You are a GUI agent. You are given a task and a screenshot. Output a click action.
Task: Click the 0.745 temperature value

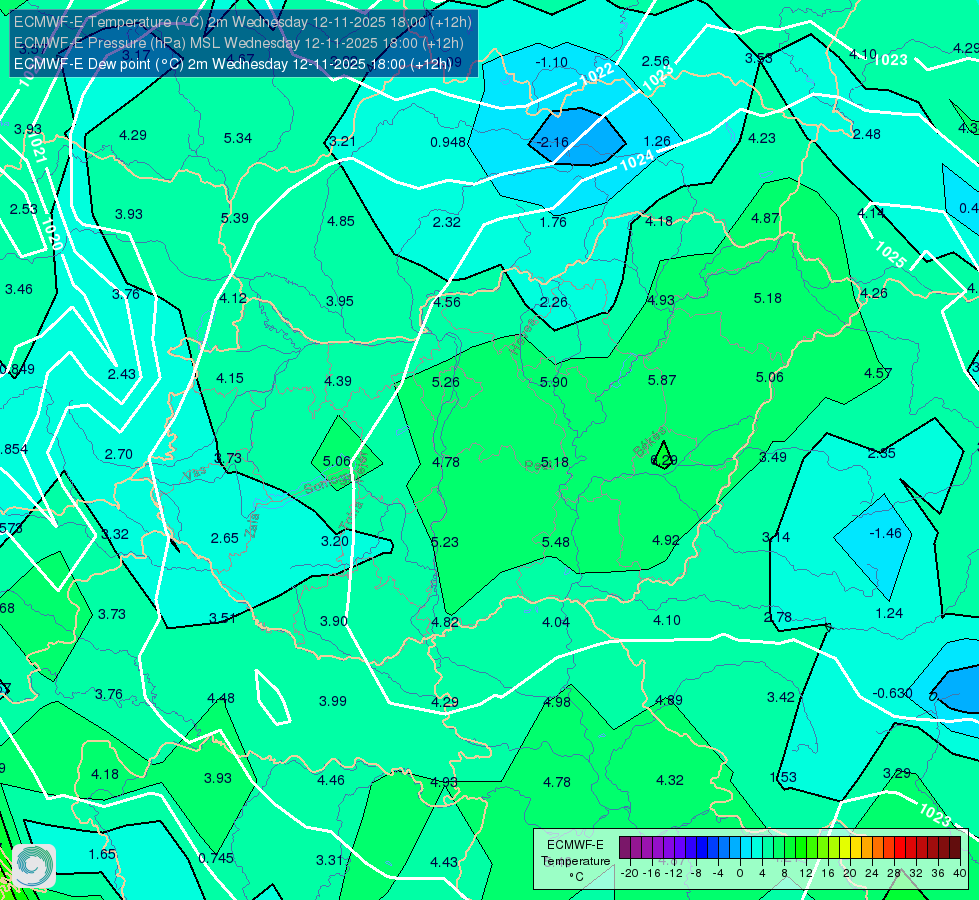click(x=216, y=858)
